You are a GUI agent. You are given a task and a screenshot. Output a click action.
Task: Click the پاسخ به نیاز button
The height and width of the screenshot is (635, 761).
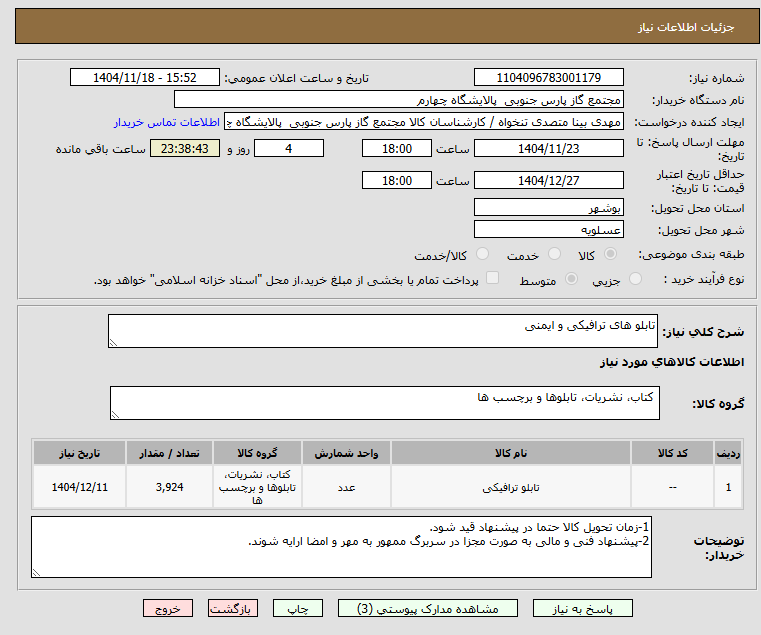point(582,608)
